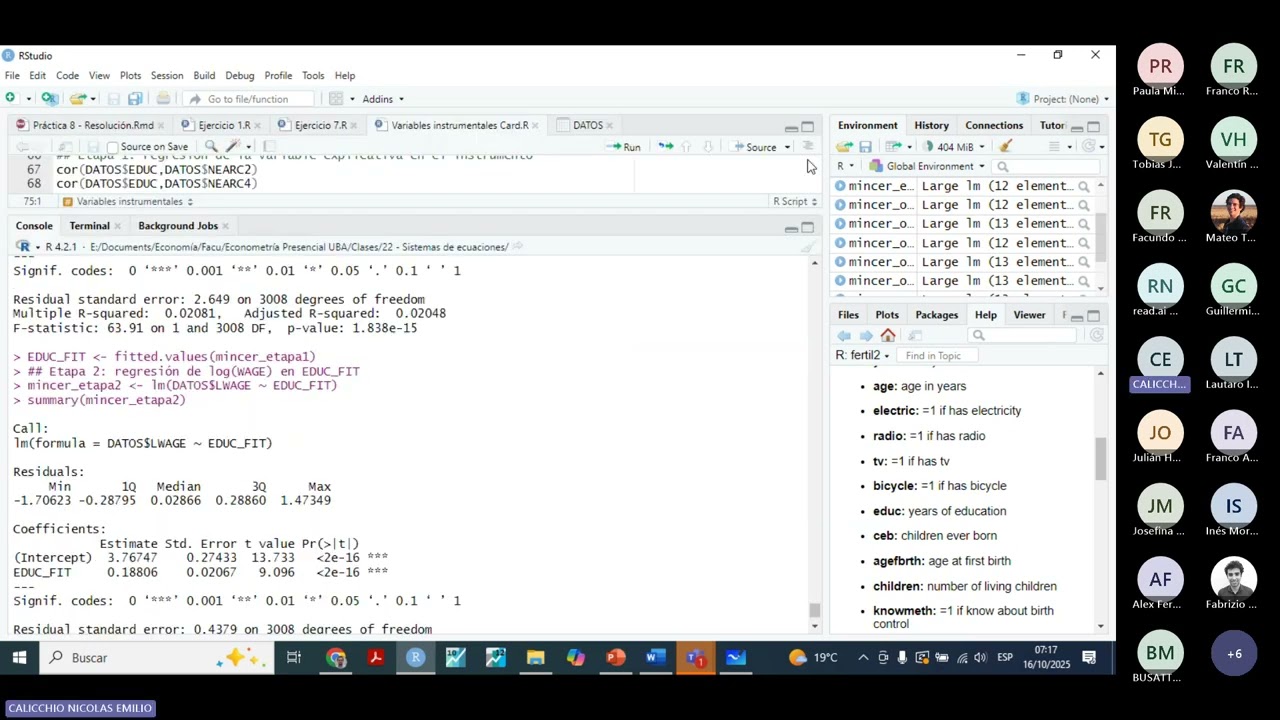Open the Source options dropdown arrow
This screenshot has height=720, width=1280.
(787, 147)
